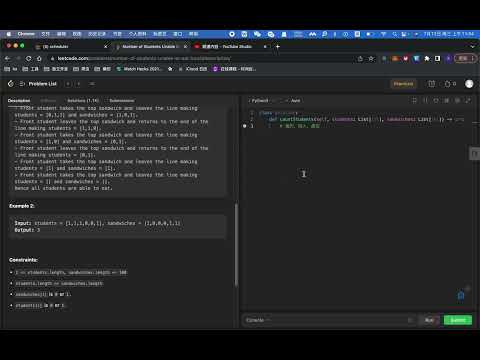Open the layout icon beside Premium
The width and height of the screenshot is (480, 360).
point(431,84)
